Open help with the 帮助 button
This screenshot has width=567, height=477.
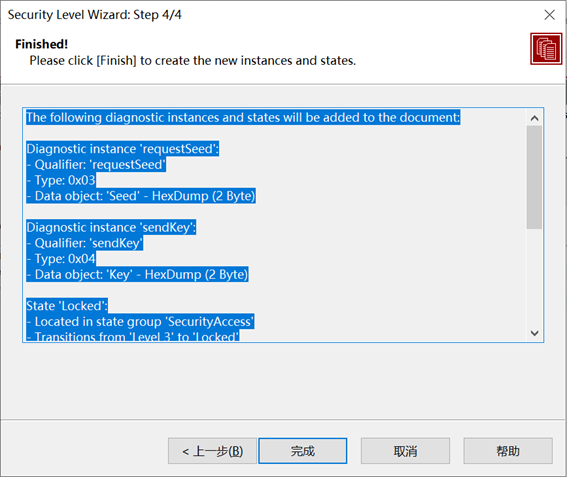(x=508, y=451)
